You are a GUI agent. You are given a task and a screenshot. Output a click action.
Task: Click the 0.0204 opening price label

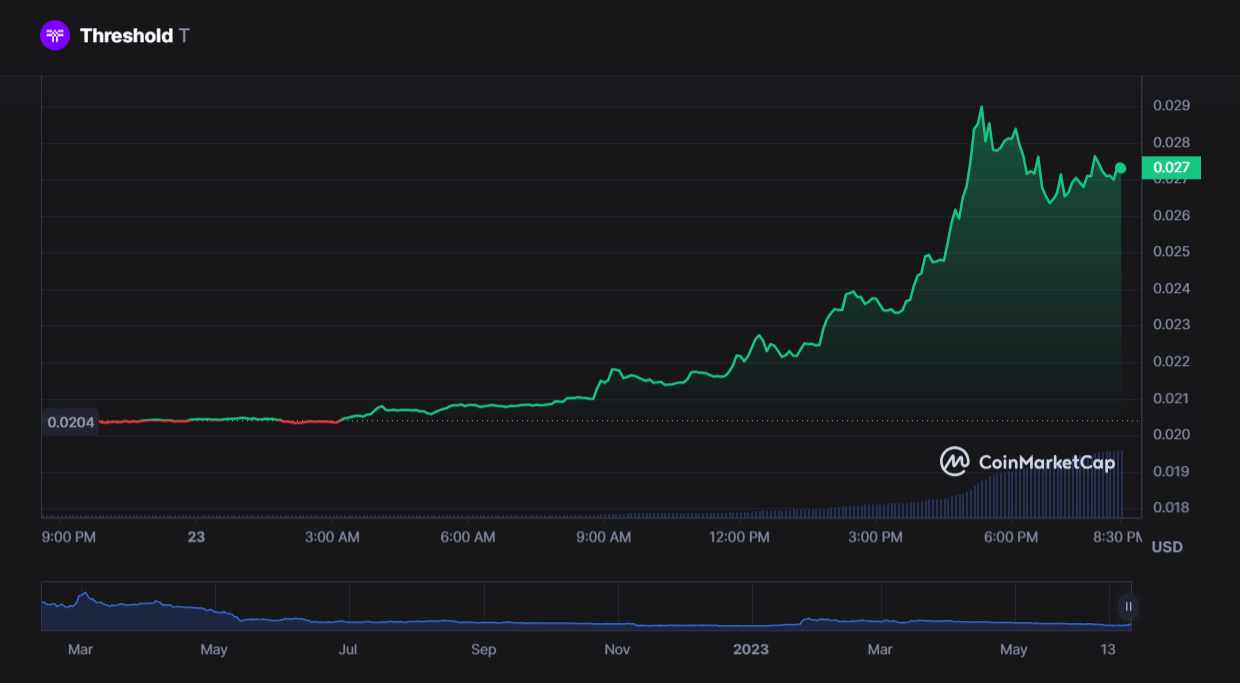[x=71, y=422]
